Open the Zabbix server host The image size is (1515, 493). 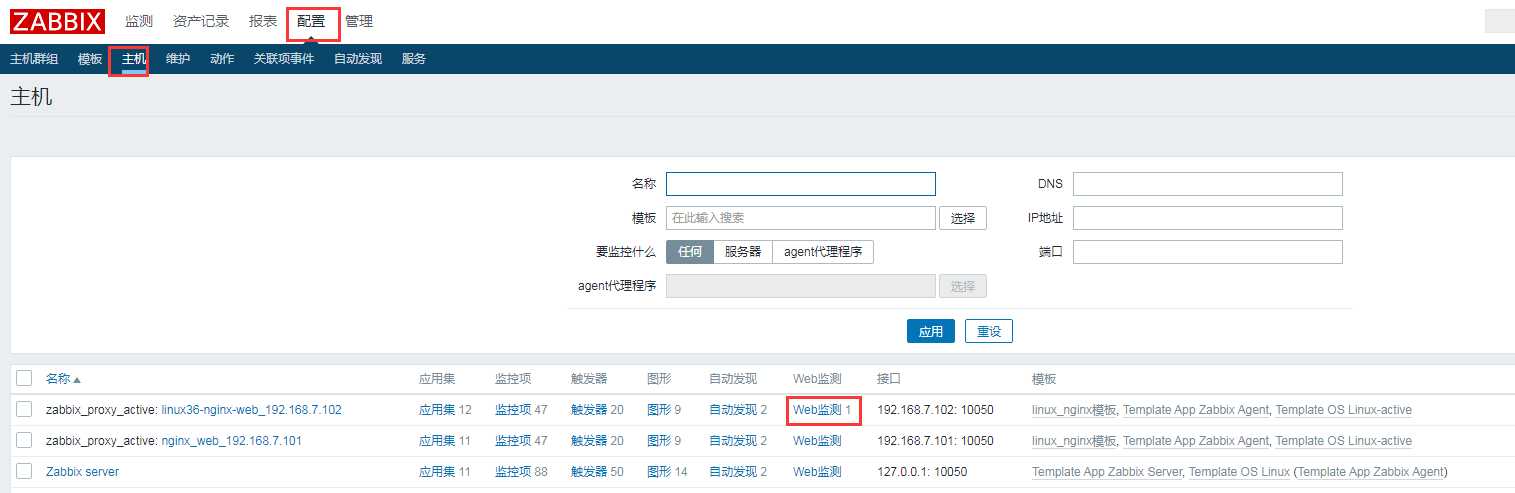tap(83, 472)
